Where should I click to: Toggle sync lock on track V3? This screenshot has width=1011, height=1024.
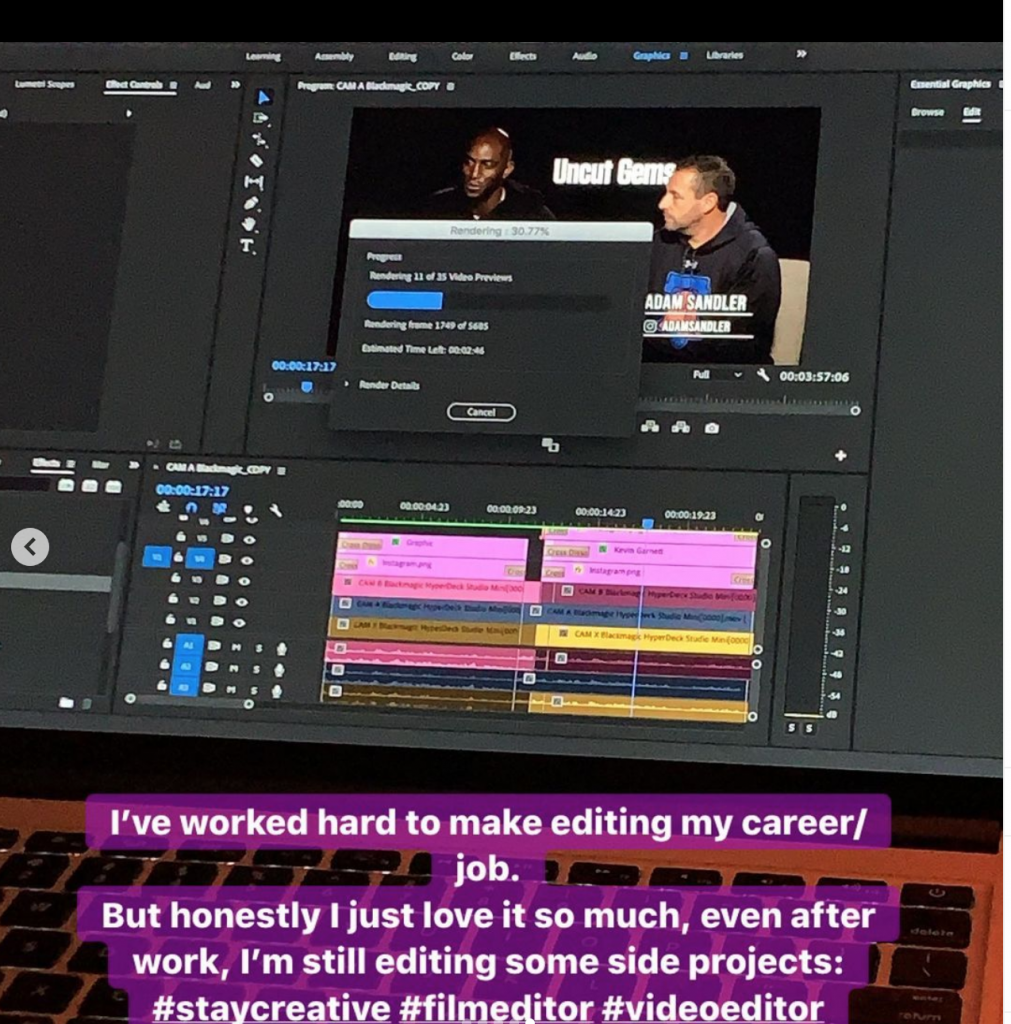point(223,580)
